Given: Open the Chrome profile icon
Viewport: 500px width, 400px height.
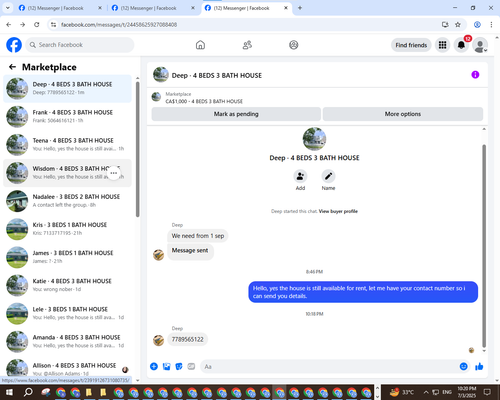Looking at the screenshot, I should (x=477, y=25).
